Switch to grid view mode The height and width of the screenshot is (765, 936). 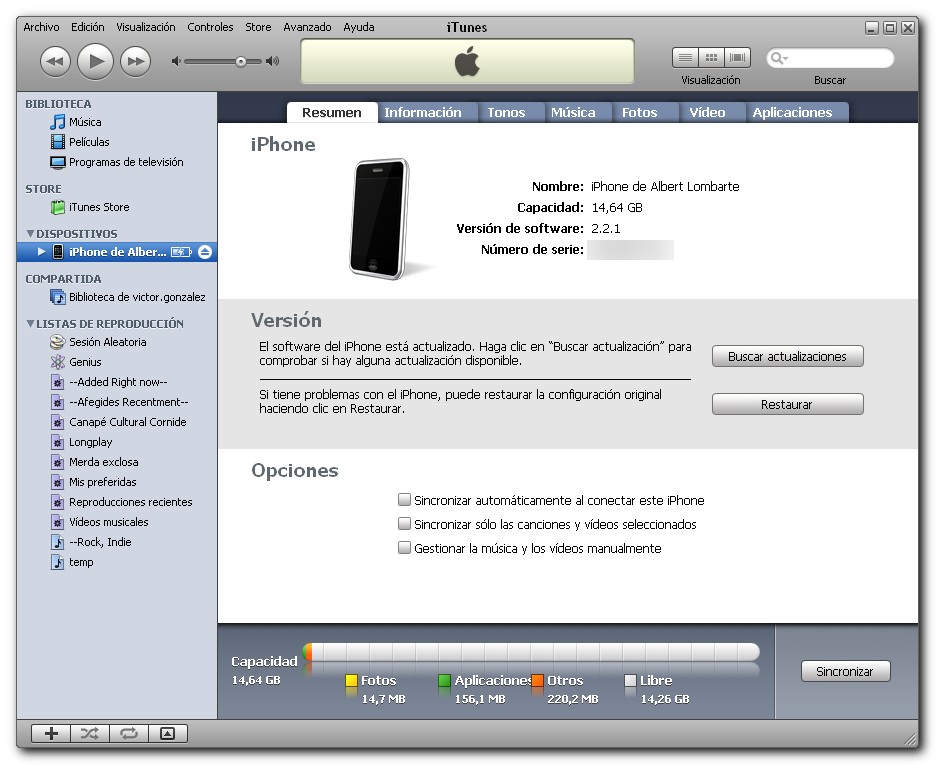(711, 58)
